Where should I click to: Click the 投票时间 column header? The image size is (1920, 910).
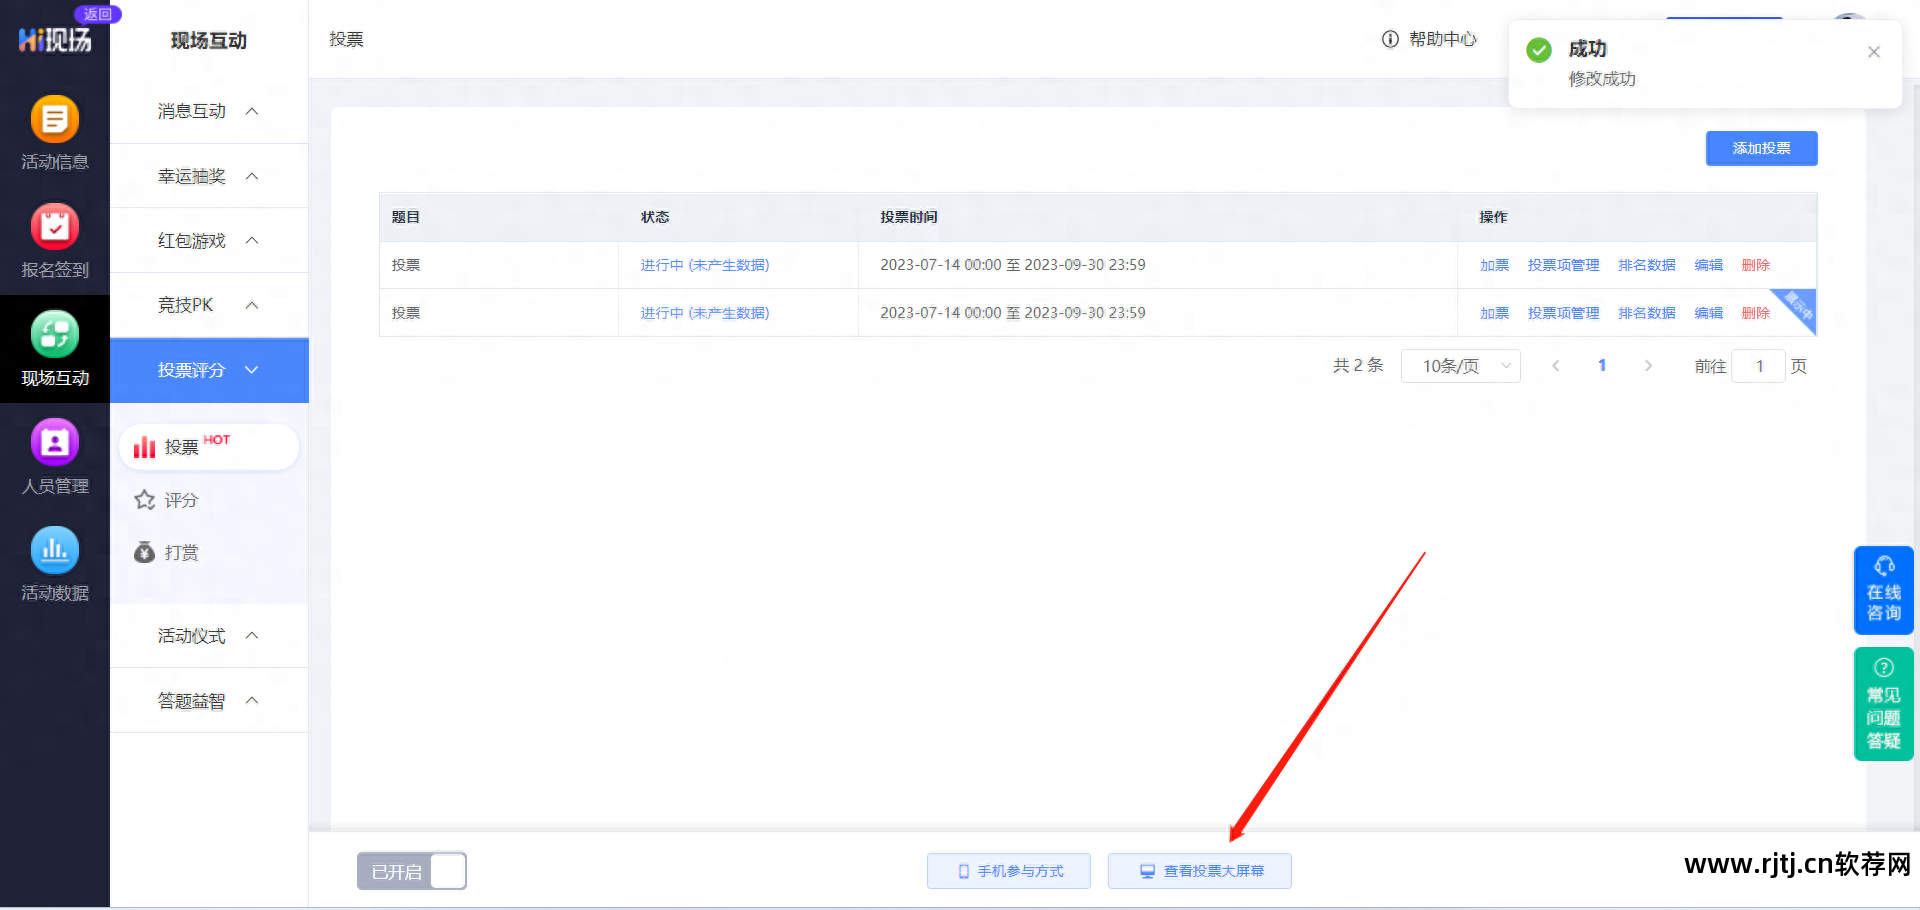point(909,217)
